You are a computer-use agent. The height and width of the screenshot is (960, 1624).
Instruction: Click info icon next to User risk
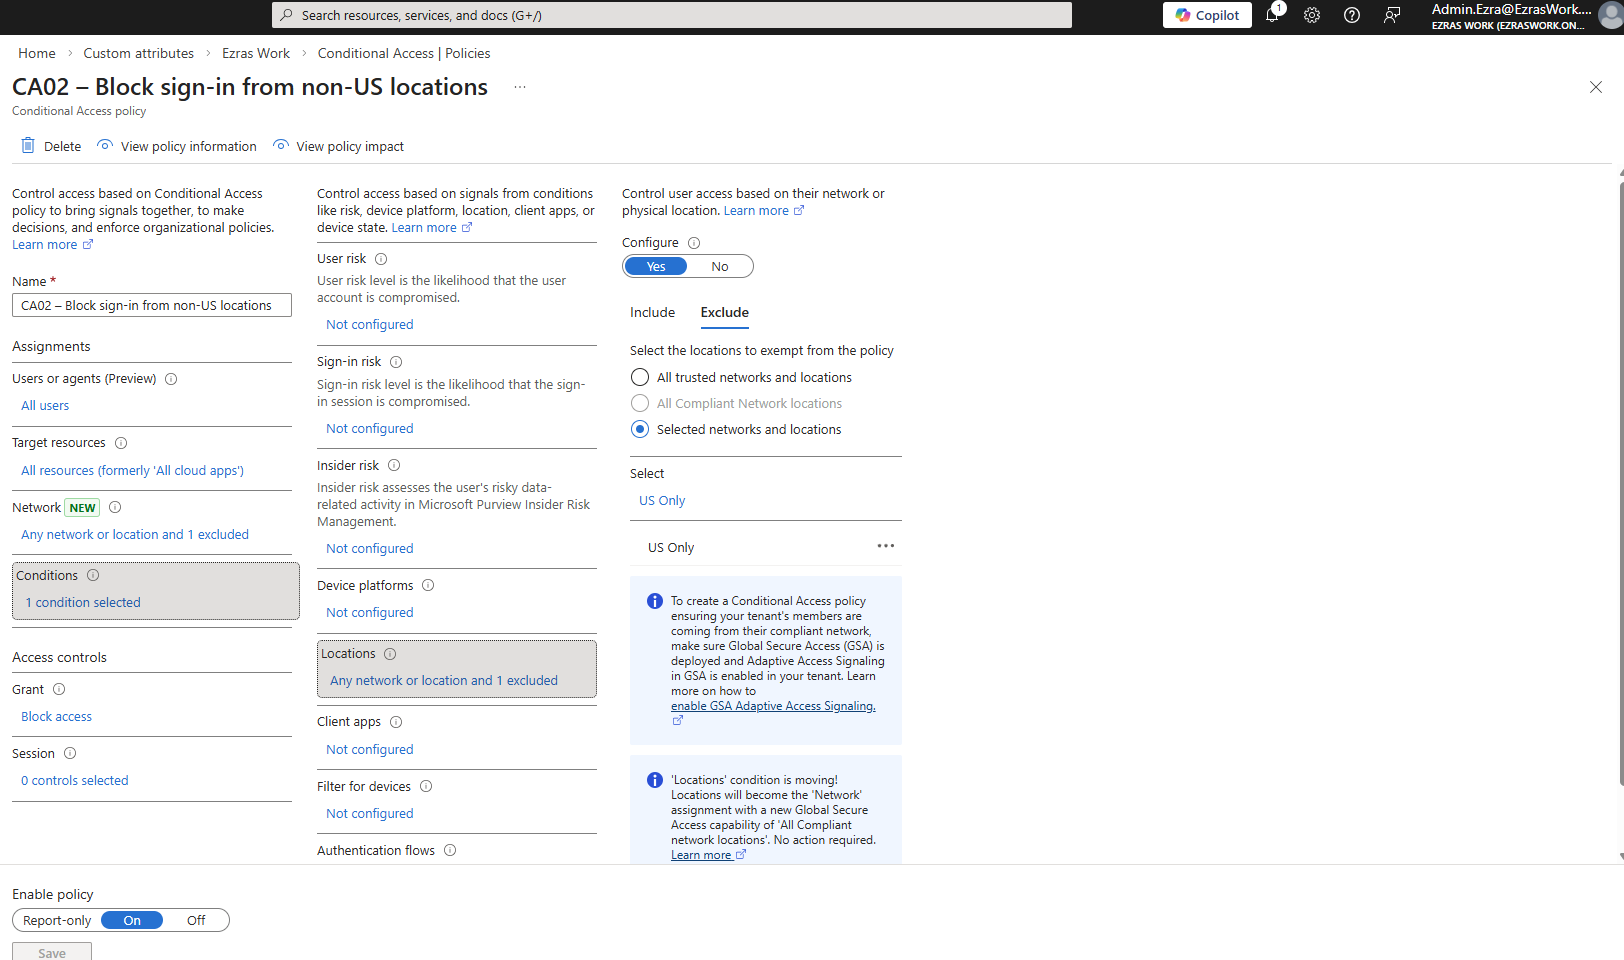[x=381, y=259]
